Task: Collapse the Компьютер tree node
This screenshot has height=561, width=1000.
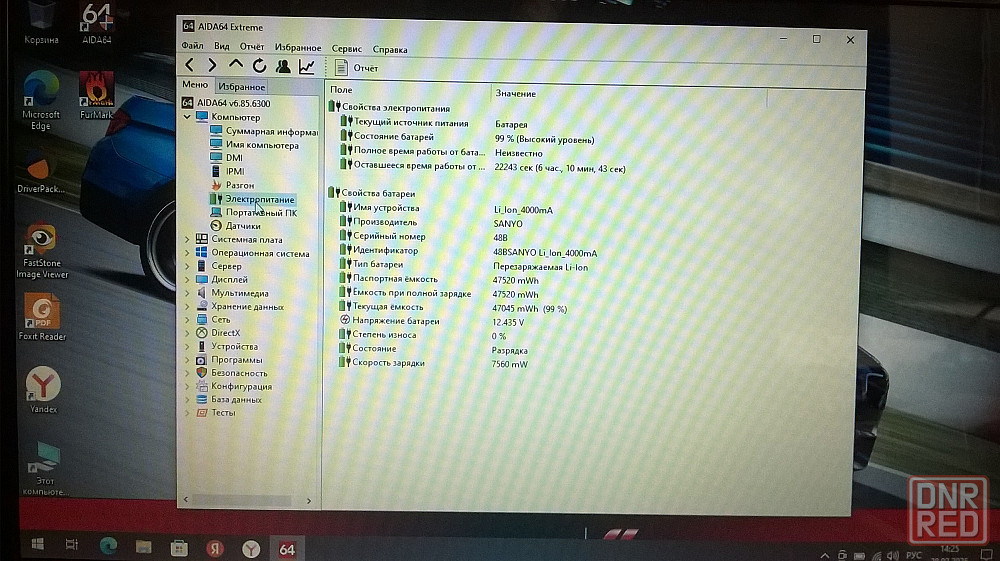Action: (187, 117)
